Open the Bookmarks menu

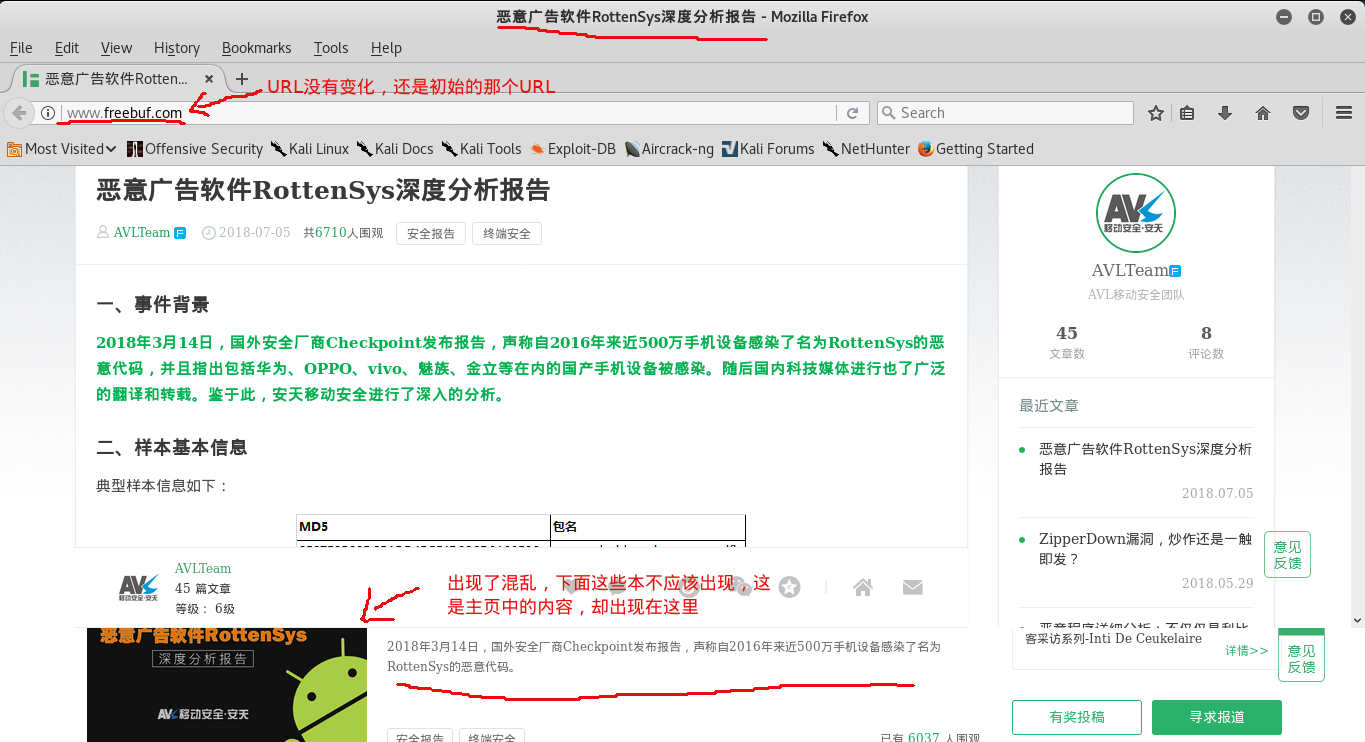click(x=256, y=48)
